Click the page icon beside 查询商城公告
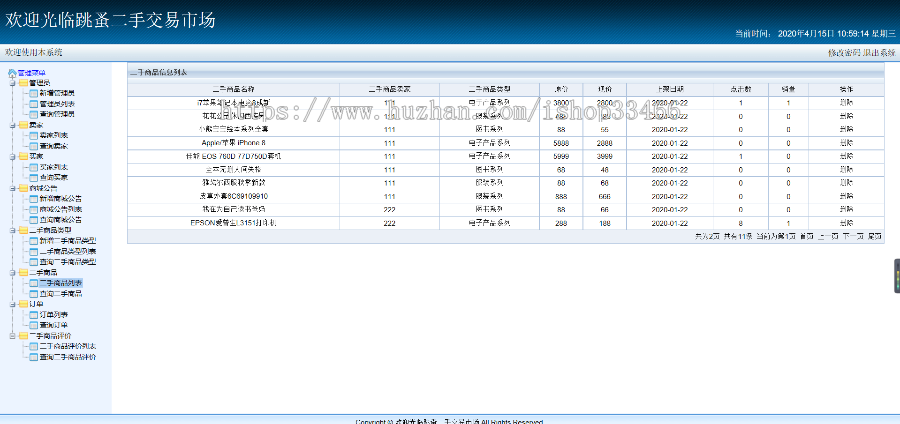900x424 pixels. tap(33, 219)
